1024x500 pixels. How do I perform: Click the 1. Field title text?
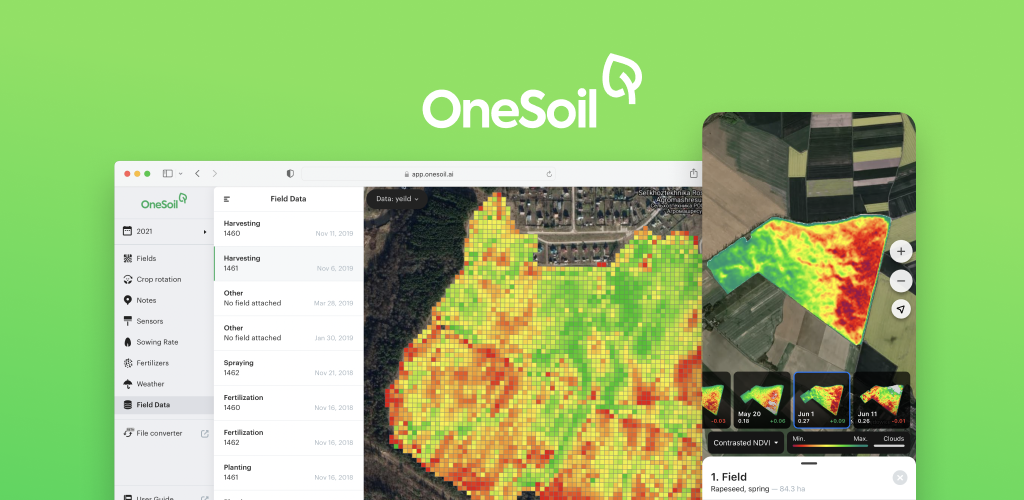click(x=728, y=477)
